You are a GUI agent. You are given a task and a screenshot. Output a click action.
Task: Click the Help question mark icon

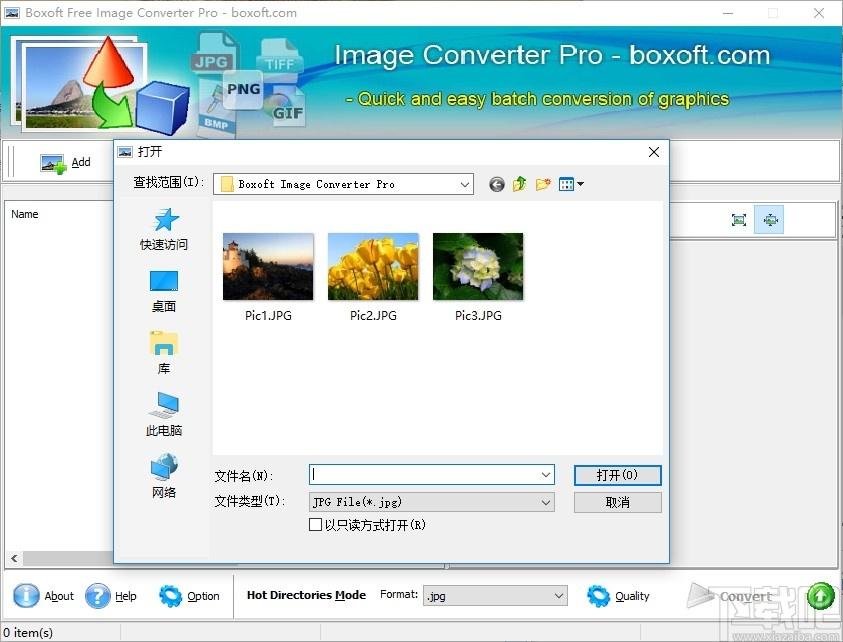[98, 596]
